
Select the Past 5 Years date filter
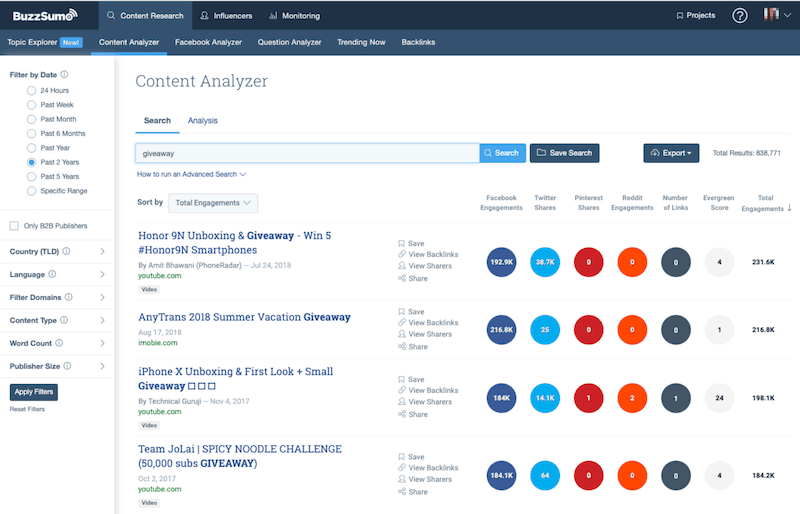coord(32,176)
